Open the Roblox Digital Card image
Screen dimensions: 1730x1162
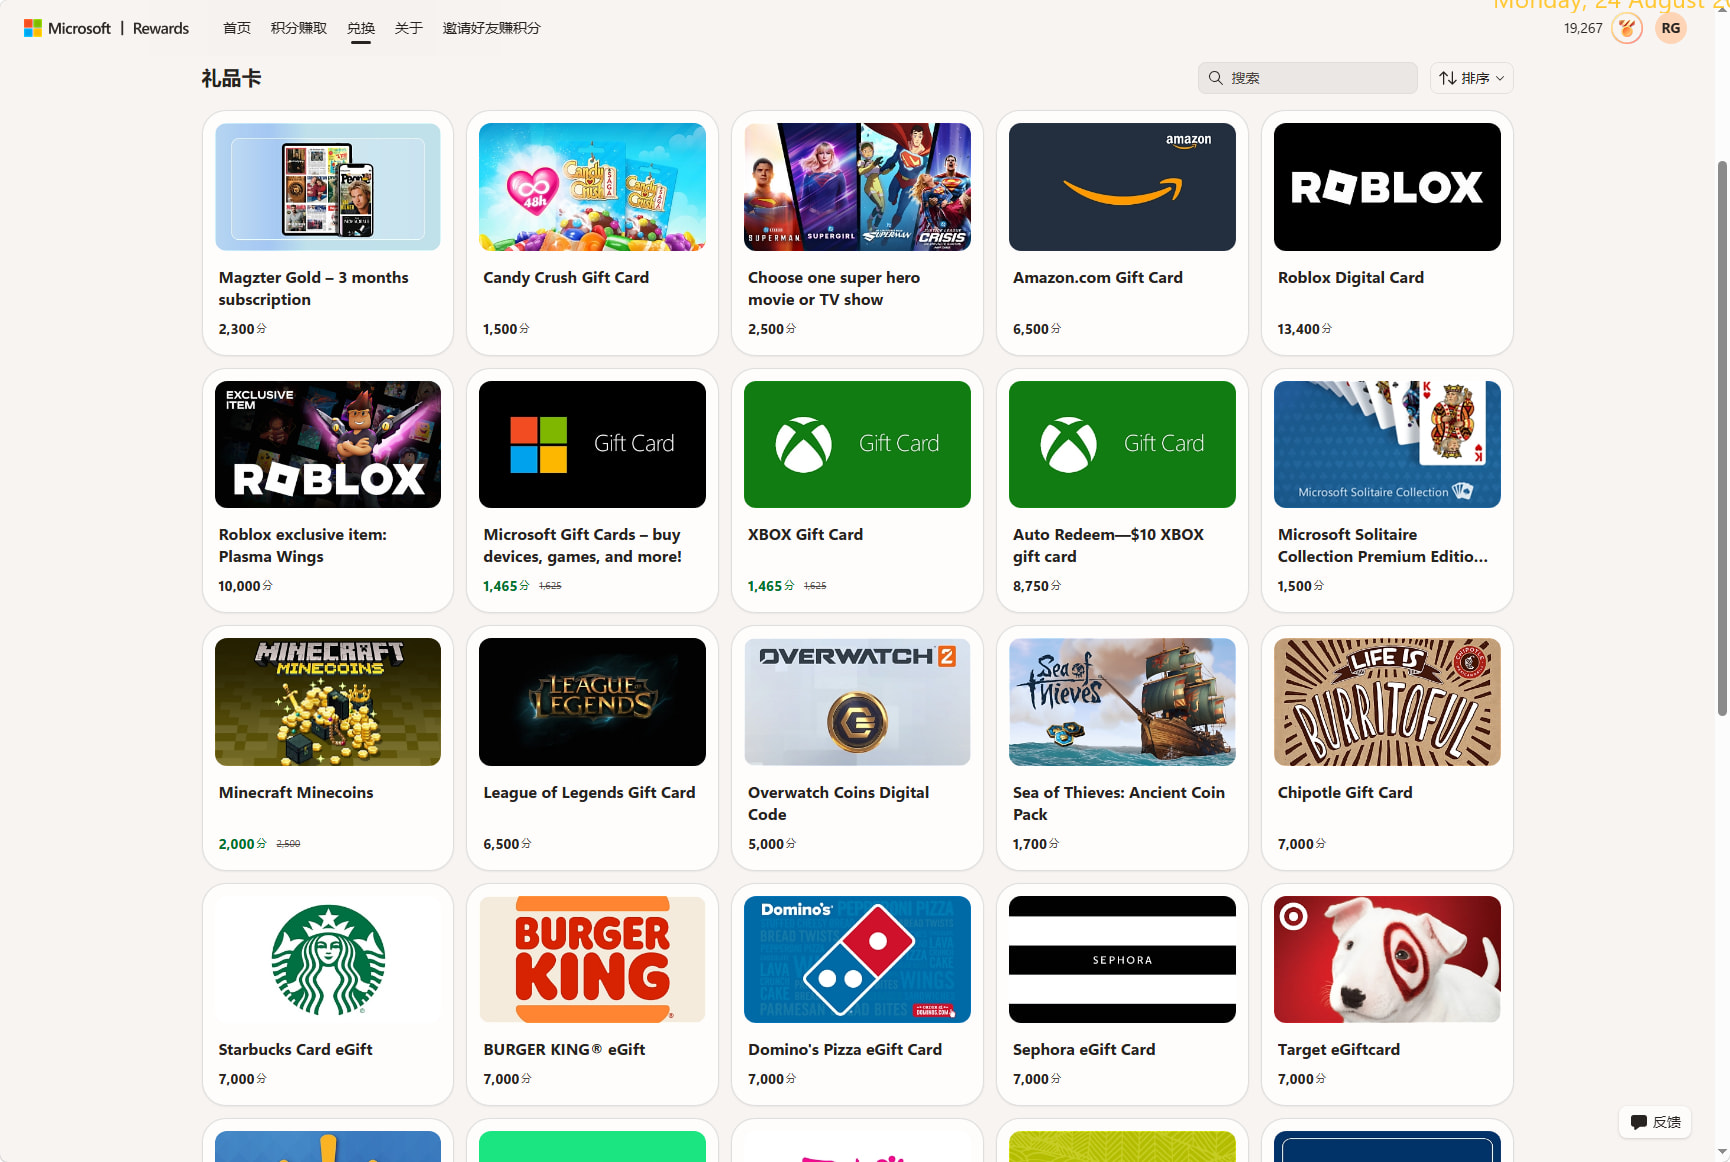[x=1387, y=187]
